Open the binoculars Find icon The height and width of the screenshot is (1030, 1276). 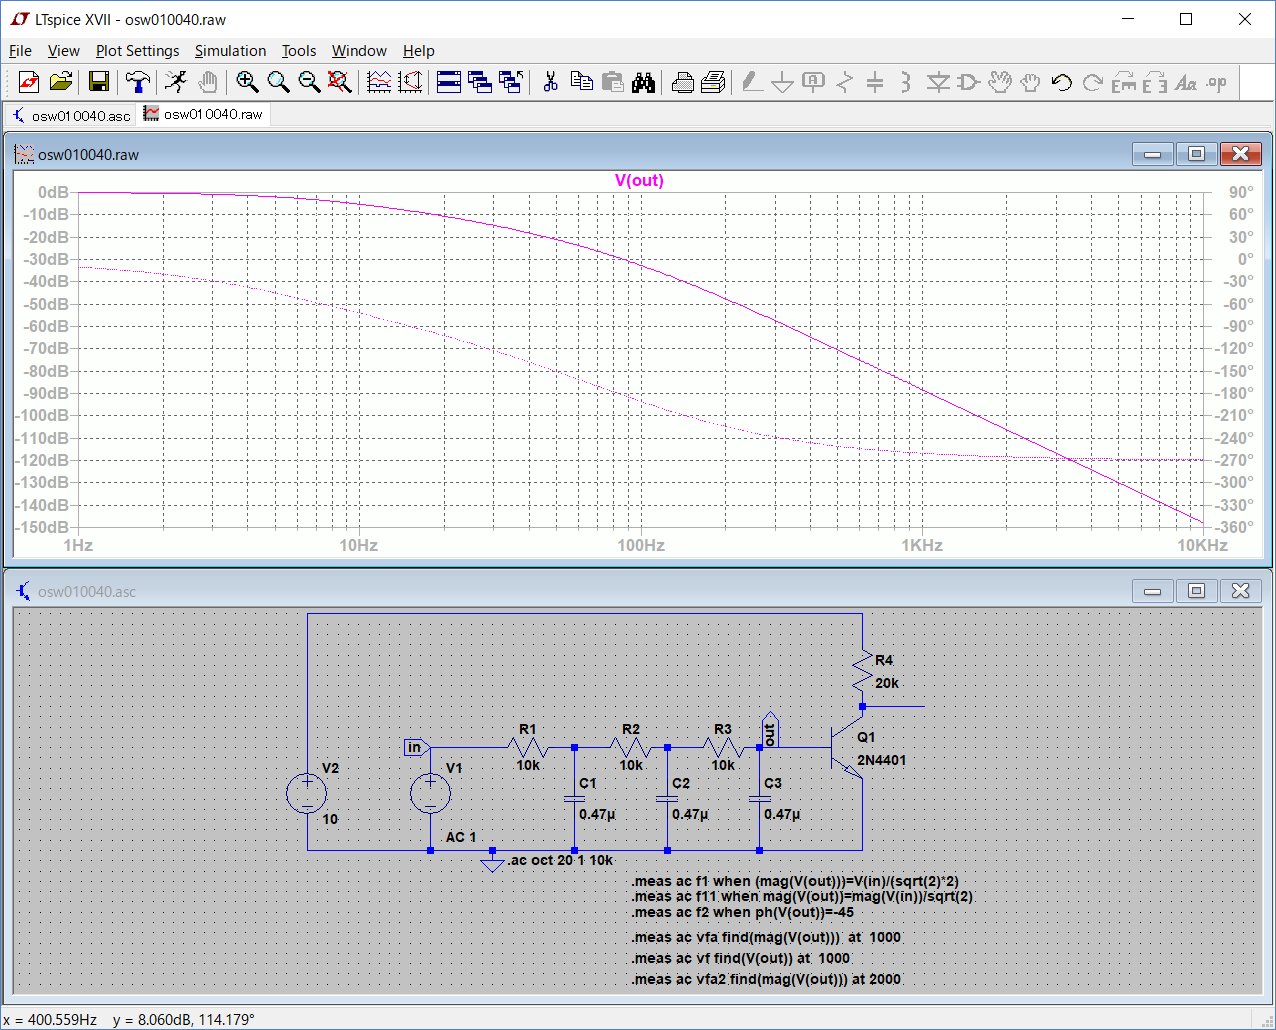pyautogui.click(x=644, y=82)
